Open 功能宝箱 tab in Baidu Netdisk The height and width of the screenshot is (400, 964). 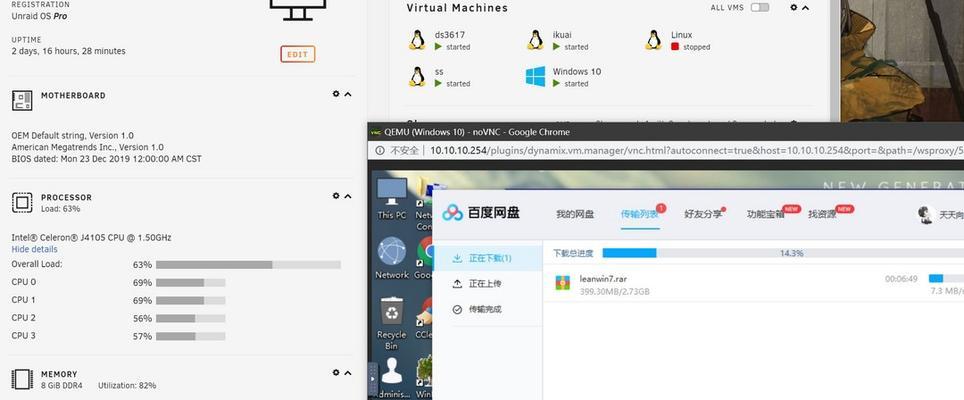pyautogui.click(x=765, y=214)
